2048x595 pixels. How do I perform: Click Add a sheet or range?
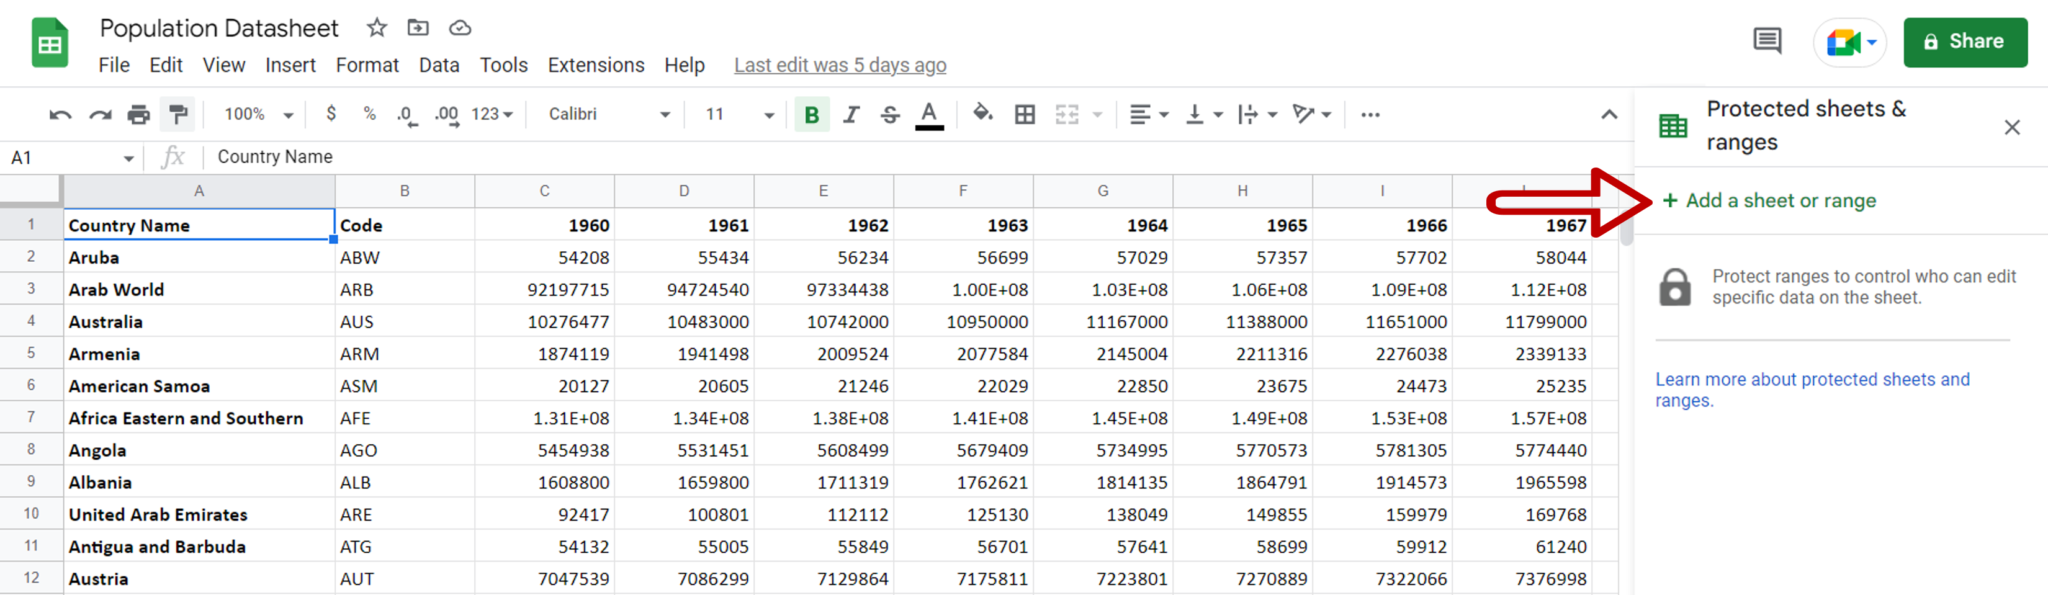pos(1770,201)
